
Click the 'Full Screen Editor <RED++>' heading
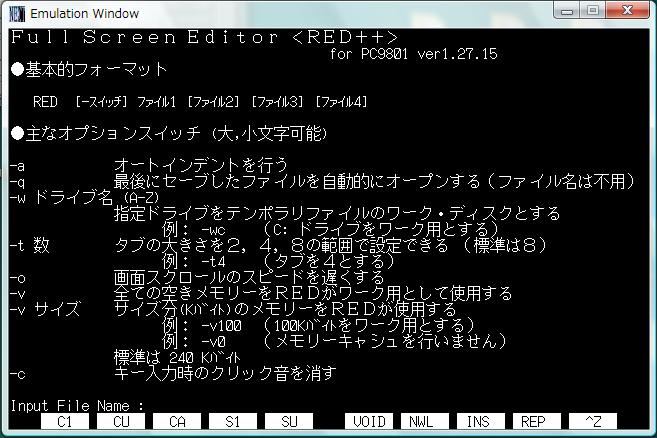pos(204,37)
